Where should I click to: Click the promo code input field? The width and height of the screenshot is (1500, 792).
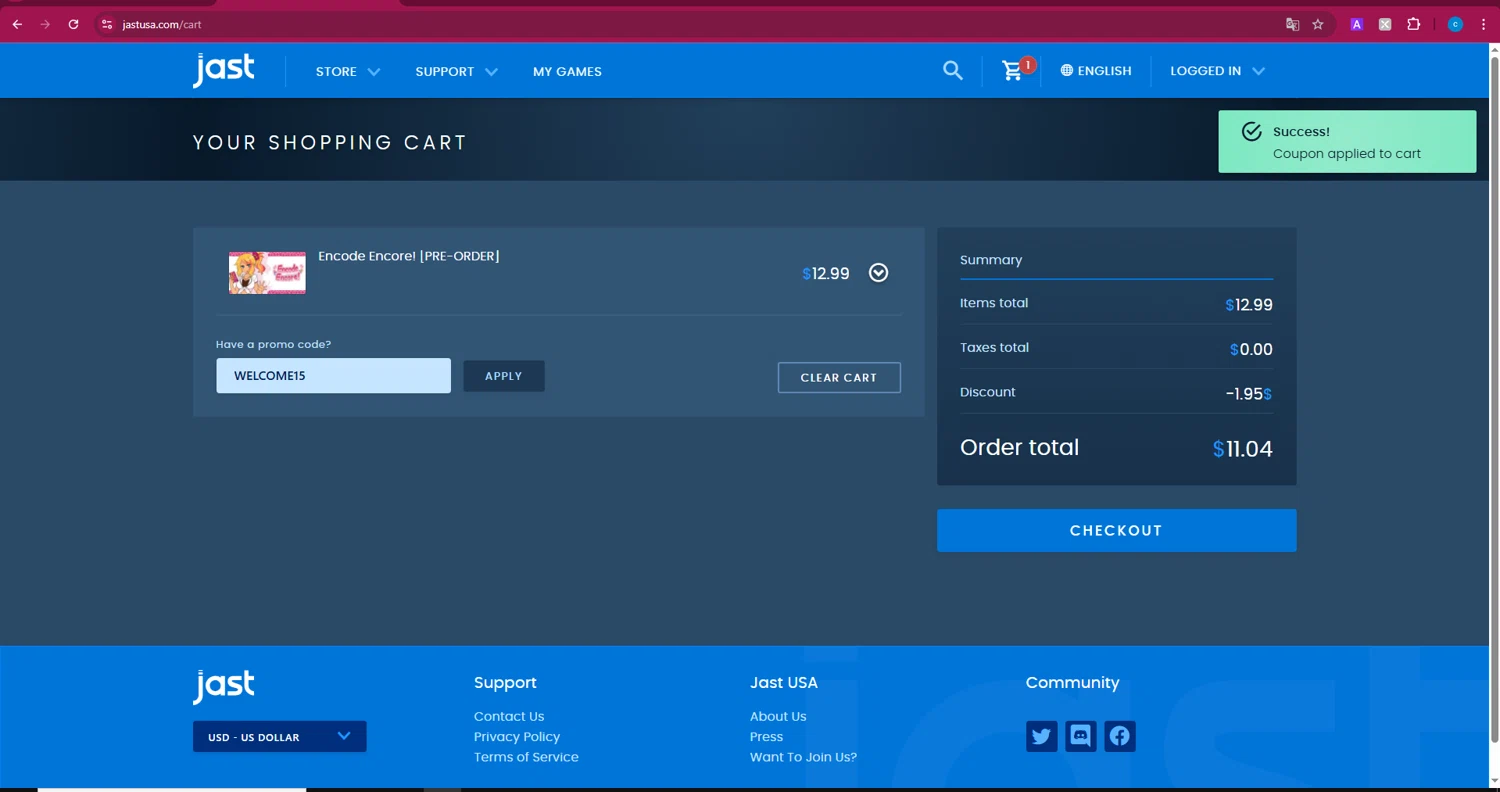pos(333,376)
